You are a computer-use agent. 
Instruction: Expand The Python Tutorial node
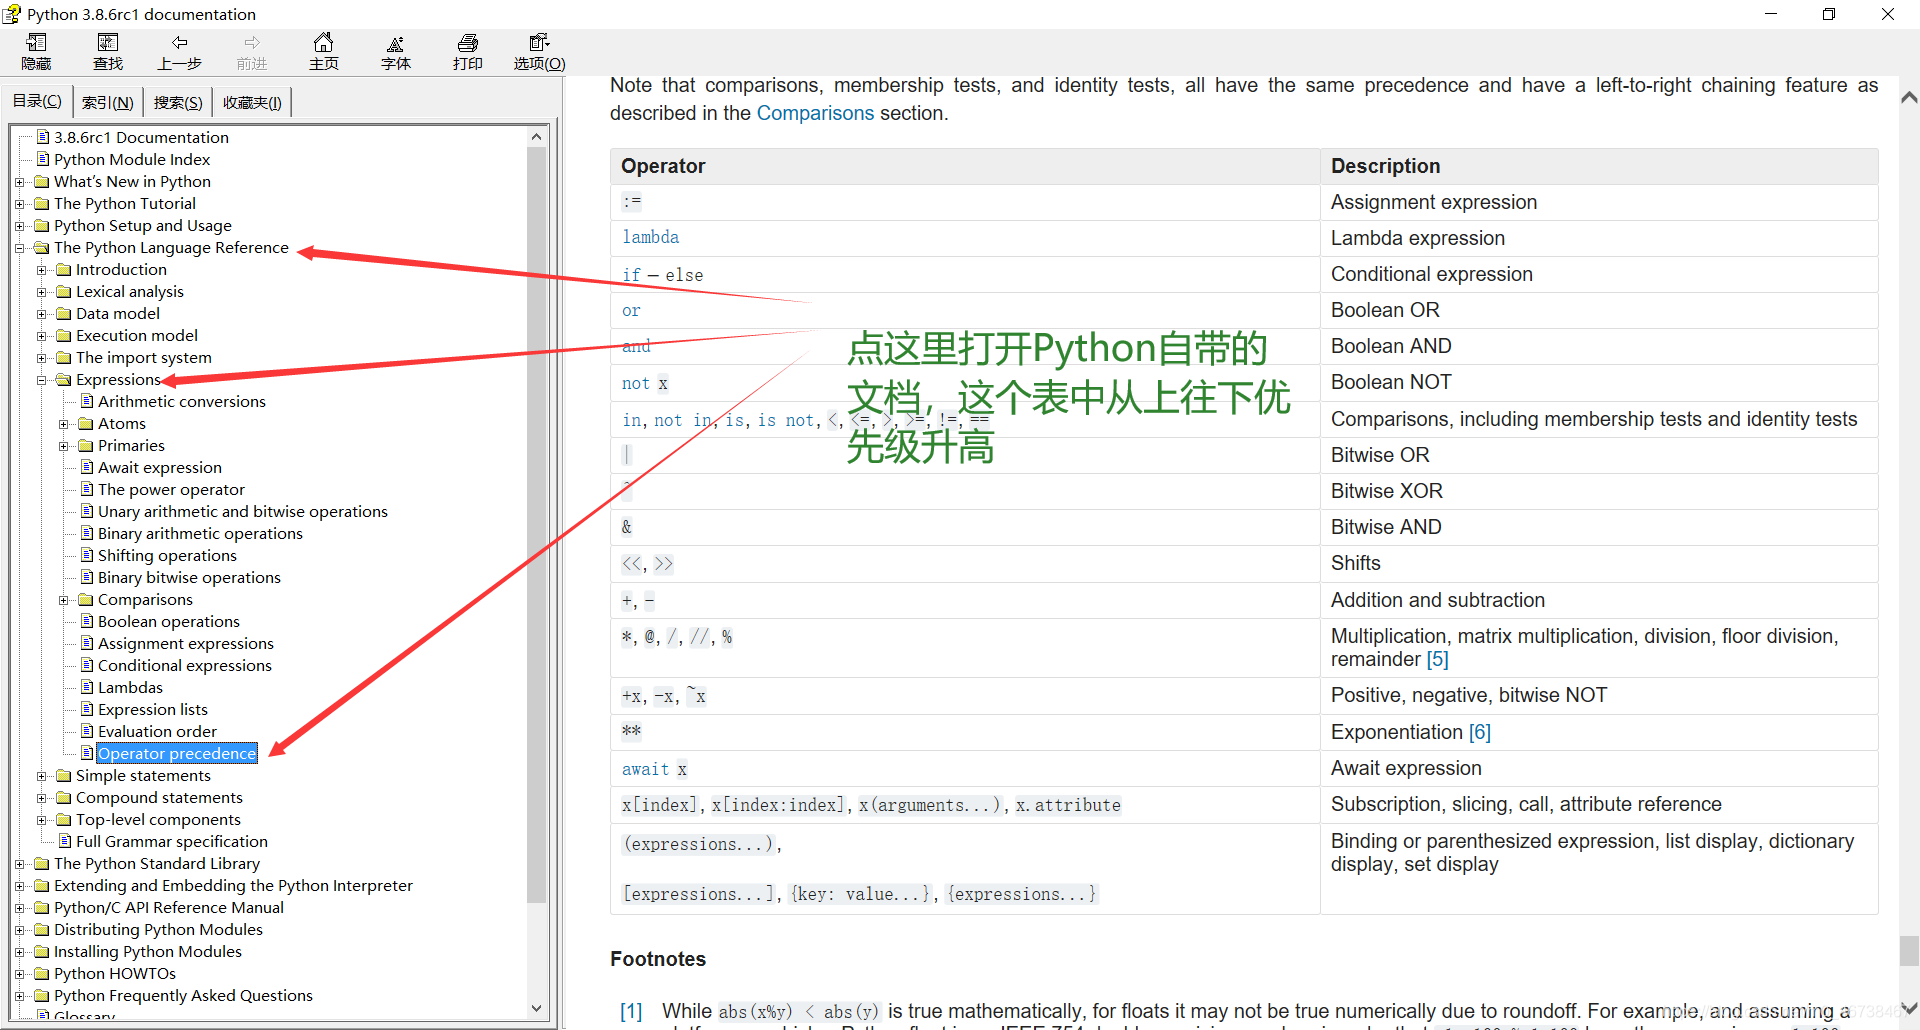point(19,204)
